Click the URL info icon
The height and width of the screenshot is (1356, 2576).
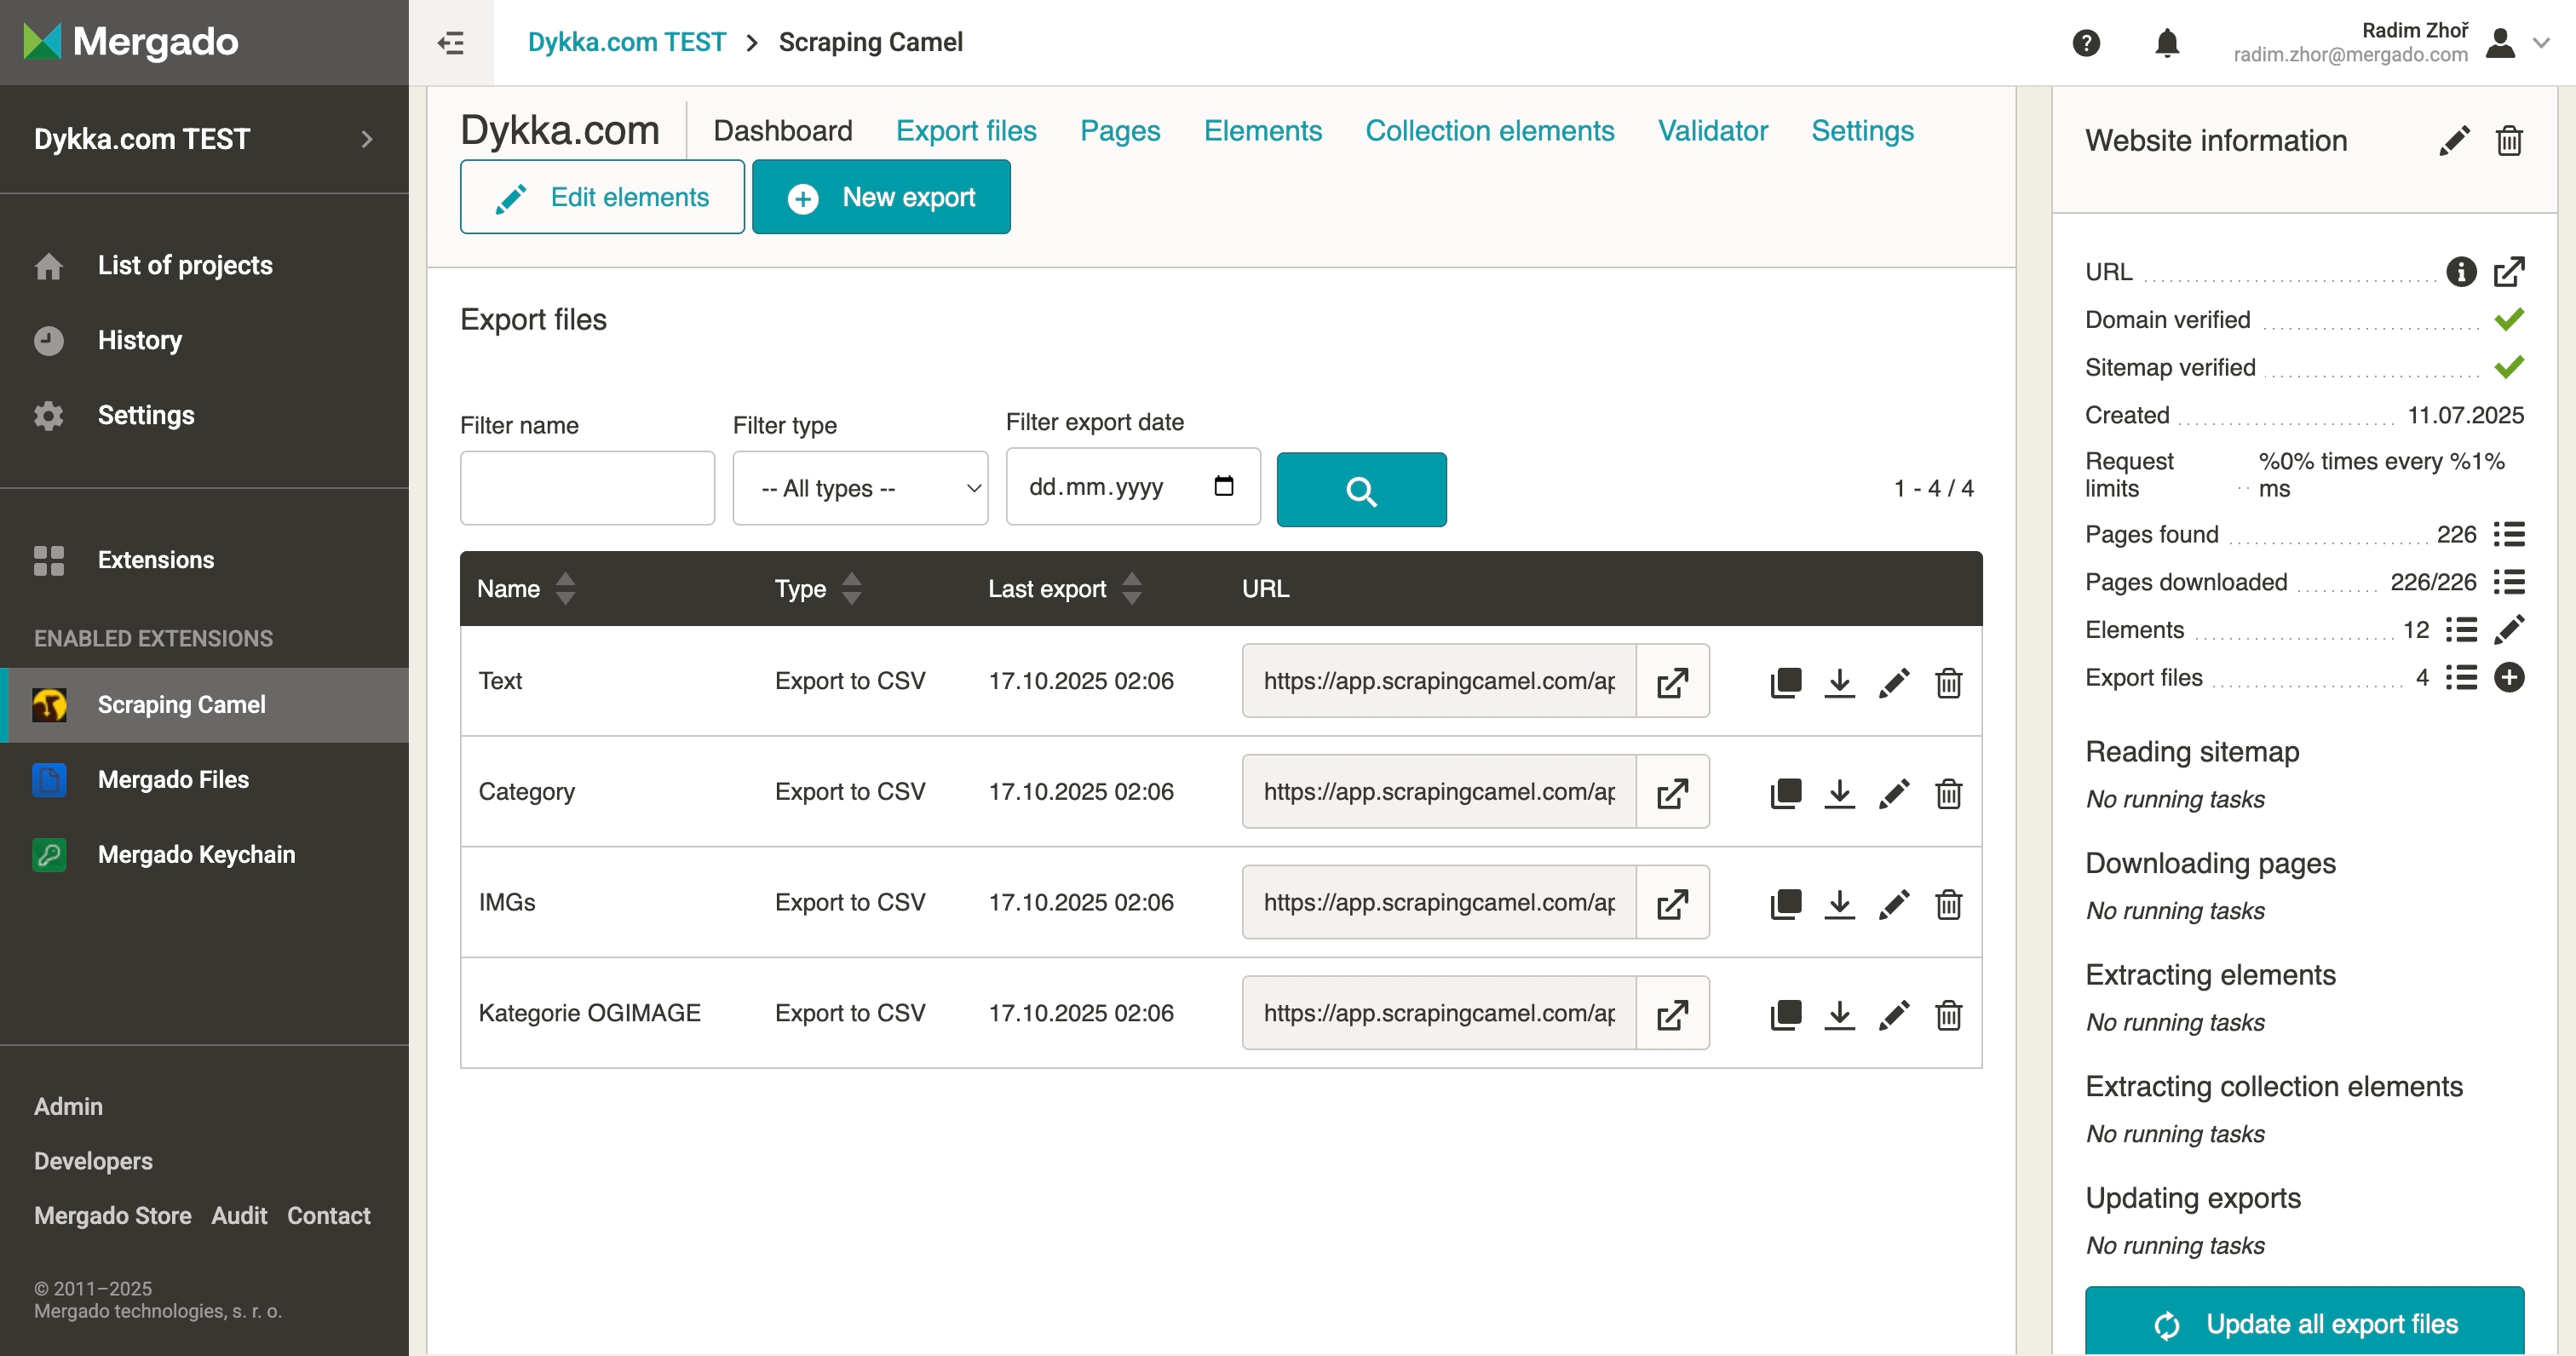point(2460,271)
